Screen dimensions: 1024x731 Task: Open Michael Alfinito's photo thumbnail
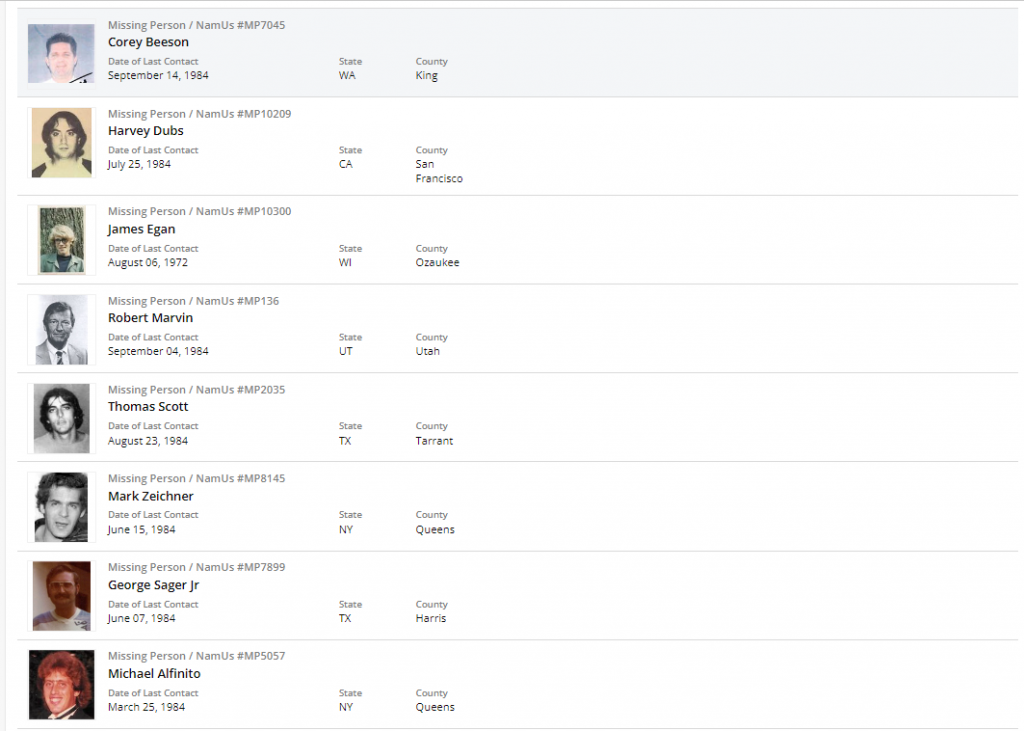coord(61,685)
